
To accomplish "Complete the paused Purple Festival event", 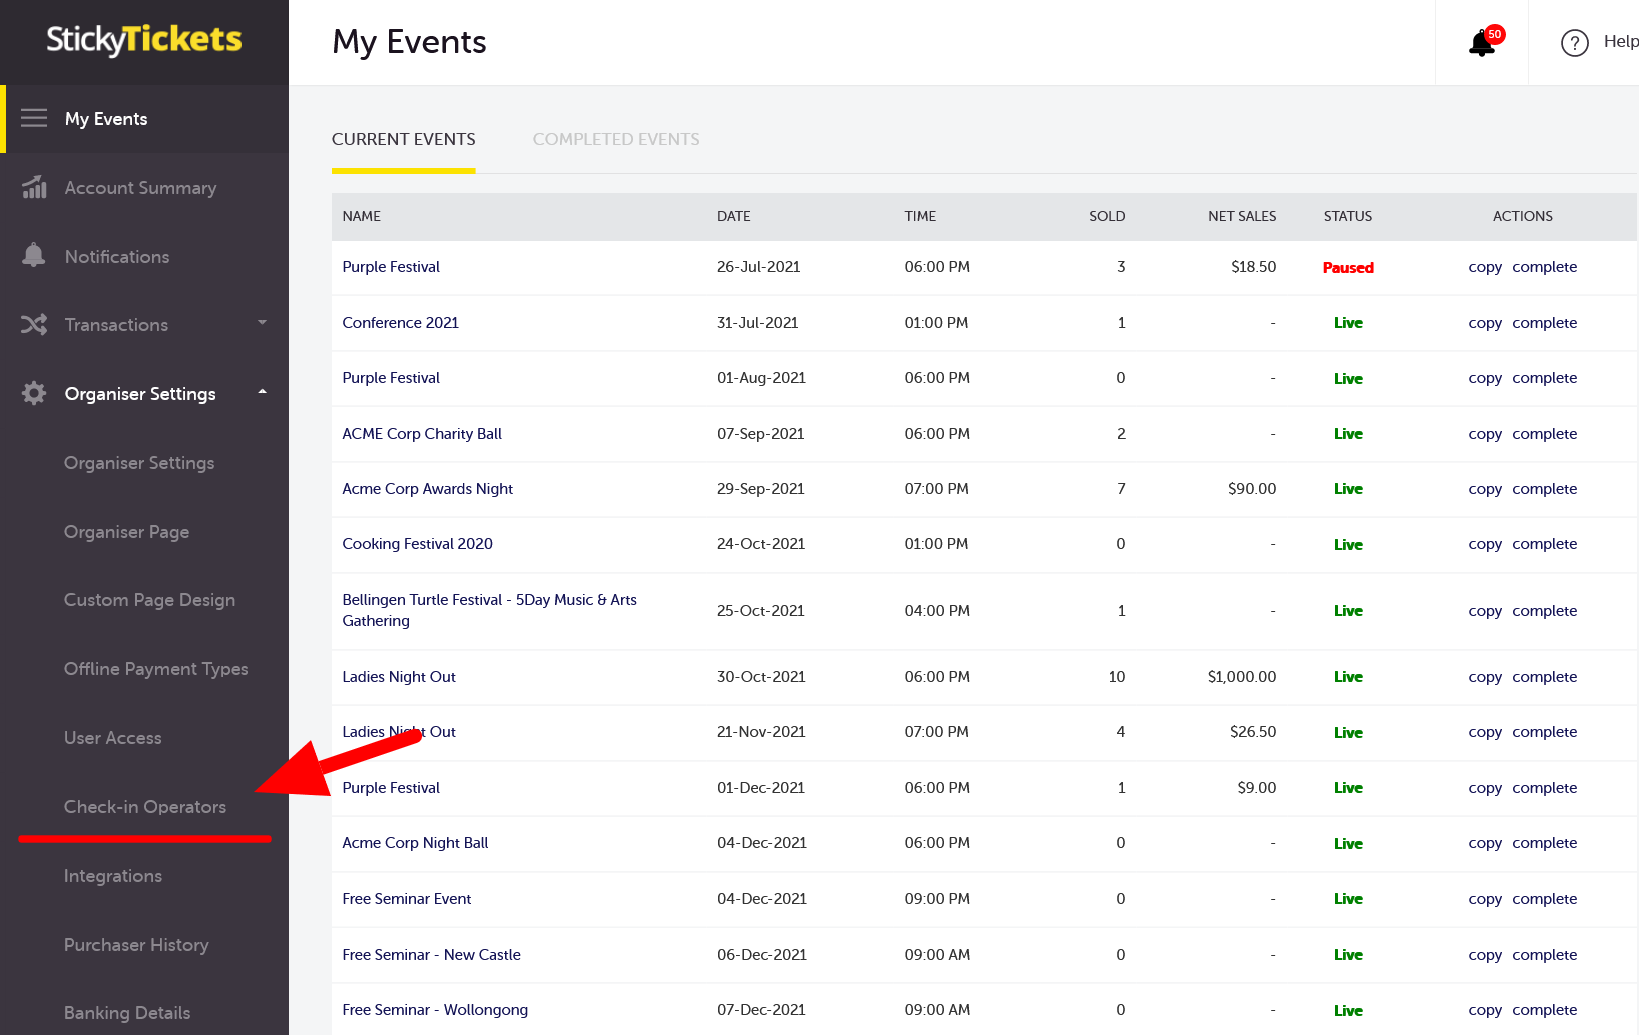I will [x=1545, y=267].
